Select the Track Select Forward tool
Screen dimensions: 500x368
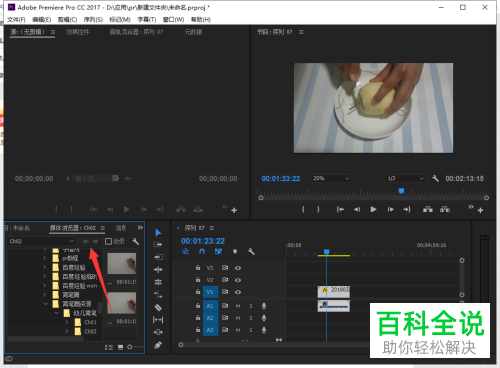click(x=158, y=245)
